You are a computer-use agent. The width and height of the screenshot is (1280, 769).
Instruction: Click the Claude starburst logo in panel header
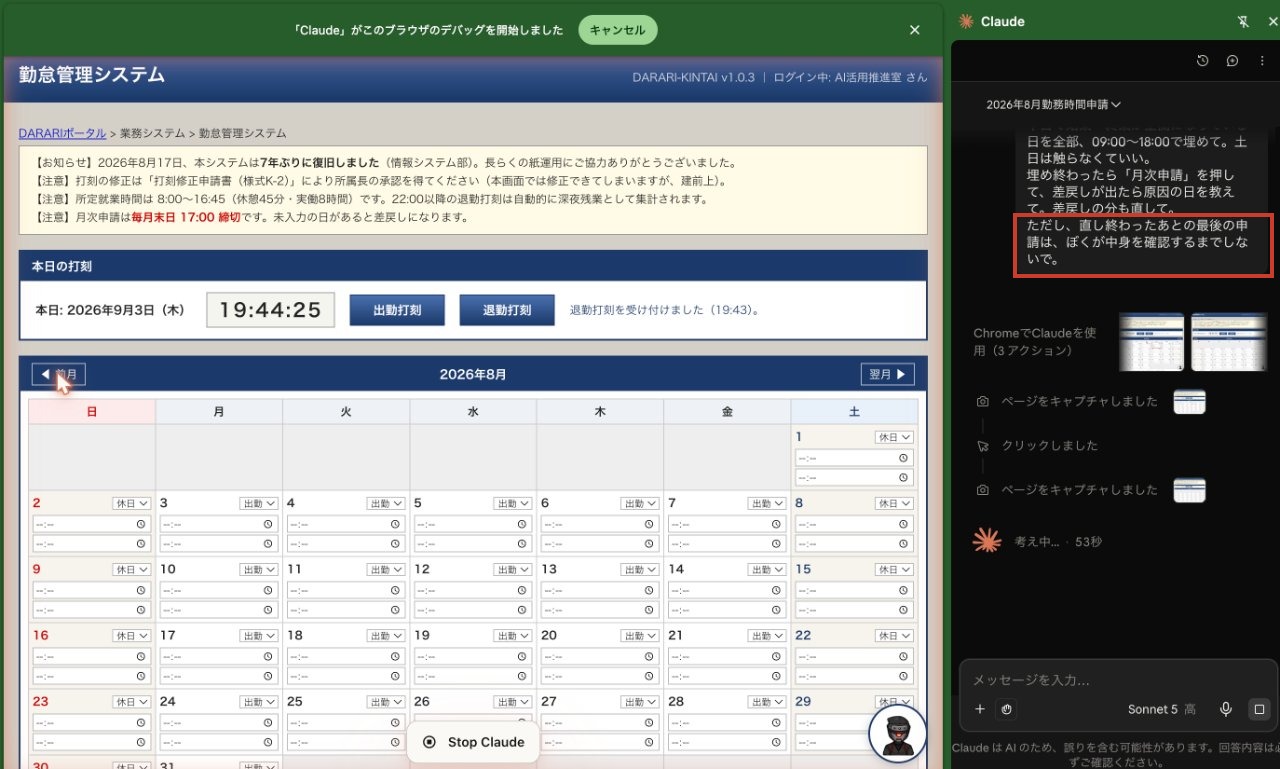pos(966,21)
